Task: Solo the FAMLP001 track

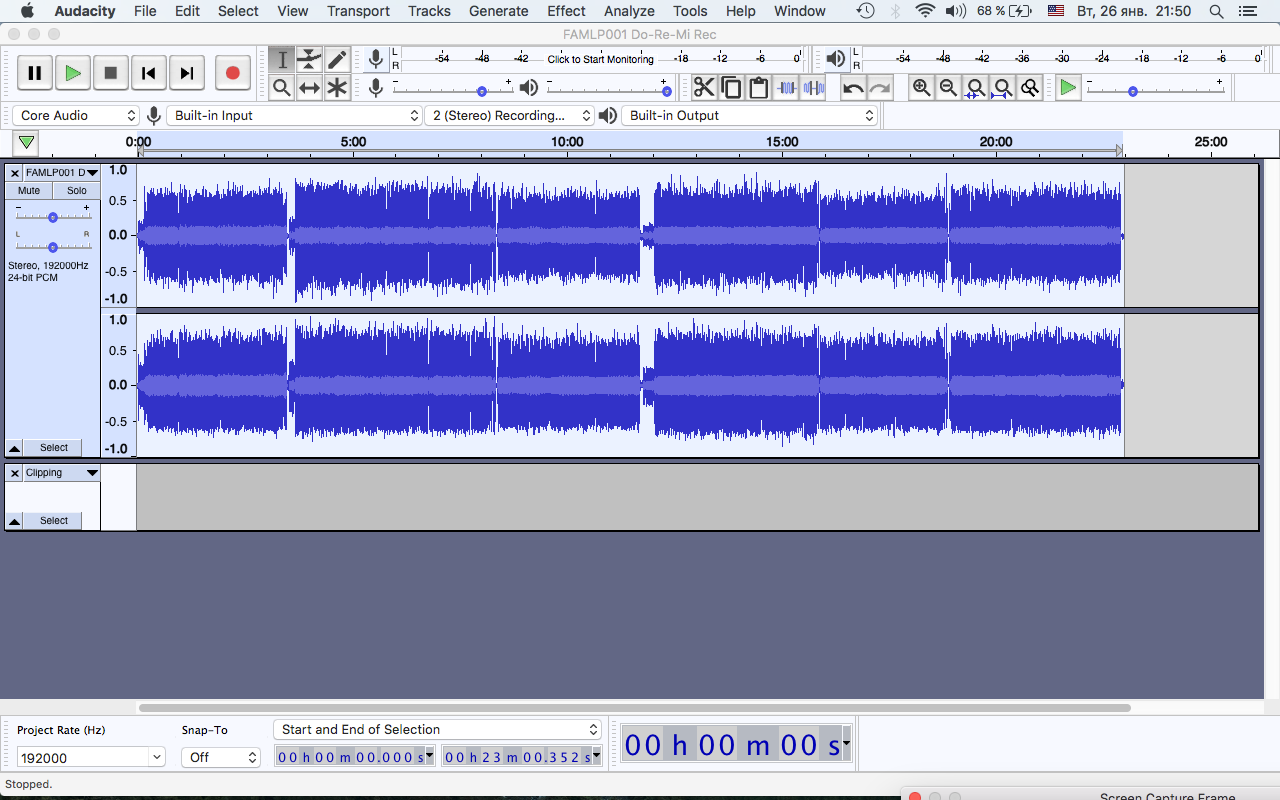Action: (x=77, y=190)
